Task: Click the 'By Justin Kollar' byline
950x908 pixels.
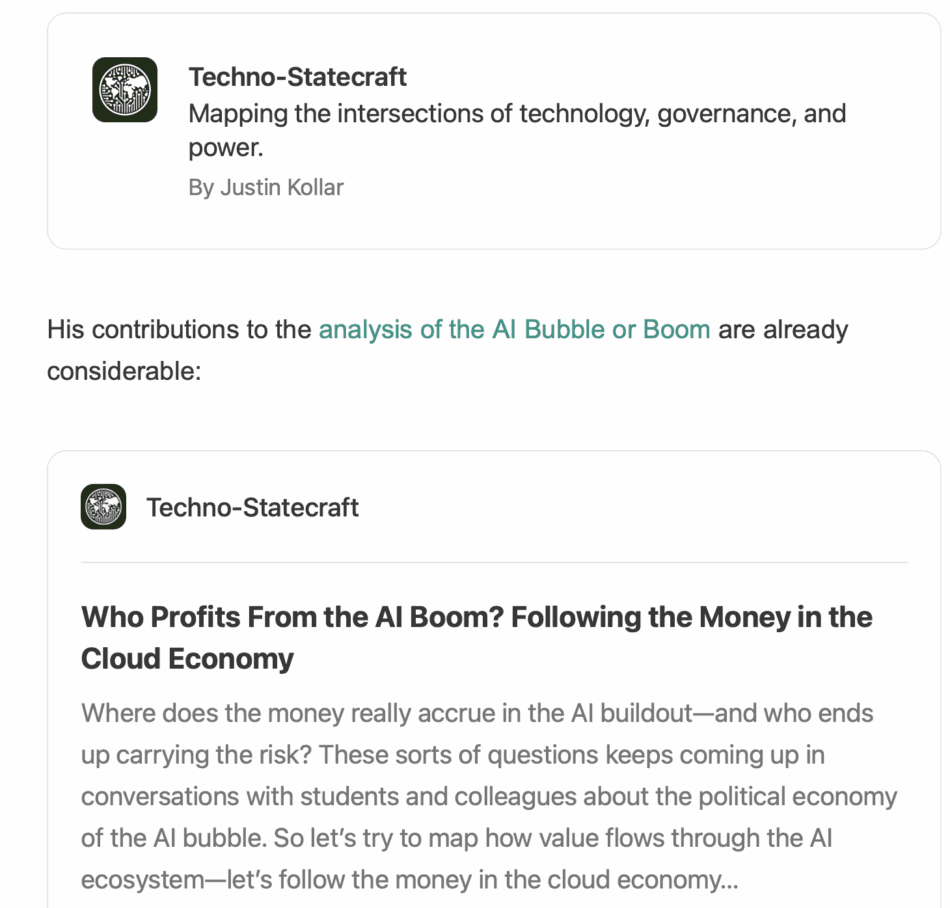Action: tap(265, 187)
